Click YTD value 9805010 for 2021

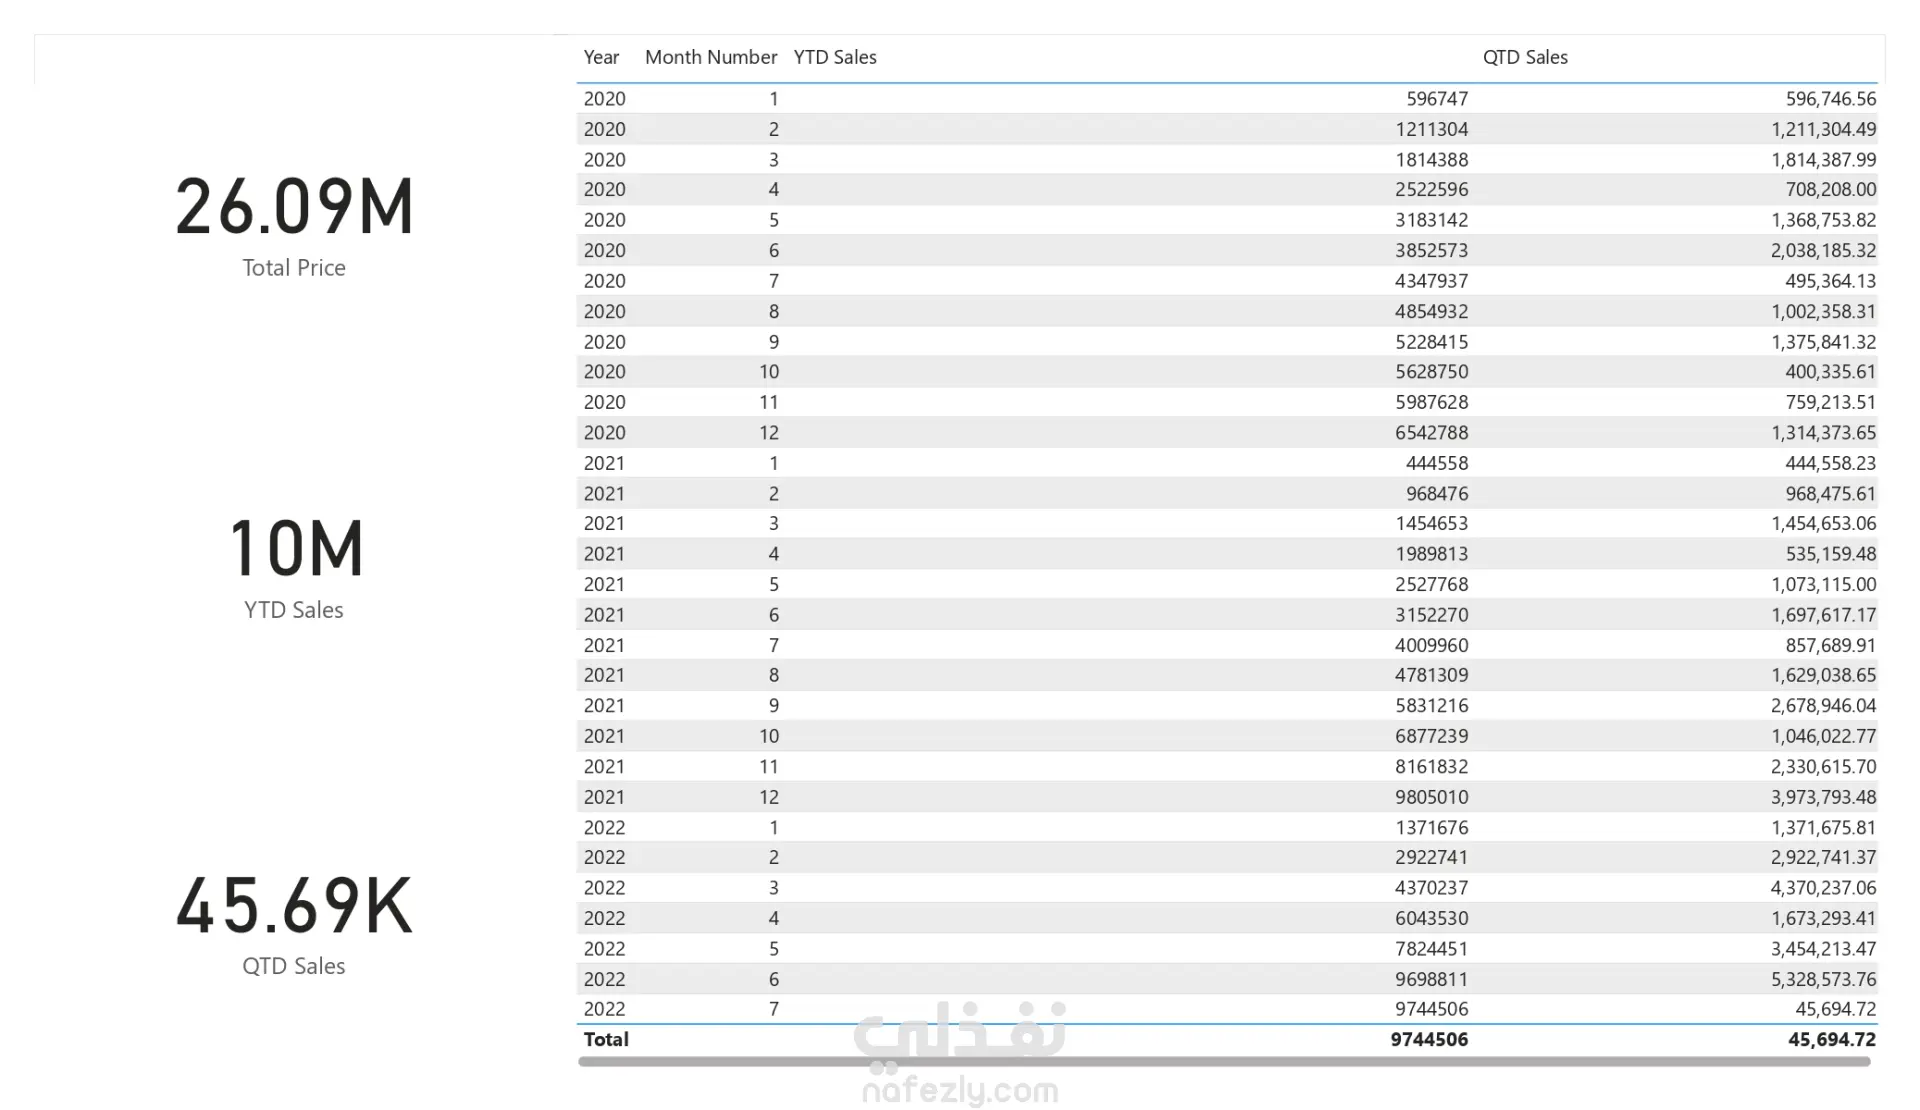1431,797
